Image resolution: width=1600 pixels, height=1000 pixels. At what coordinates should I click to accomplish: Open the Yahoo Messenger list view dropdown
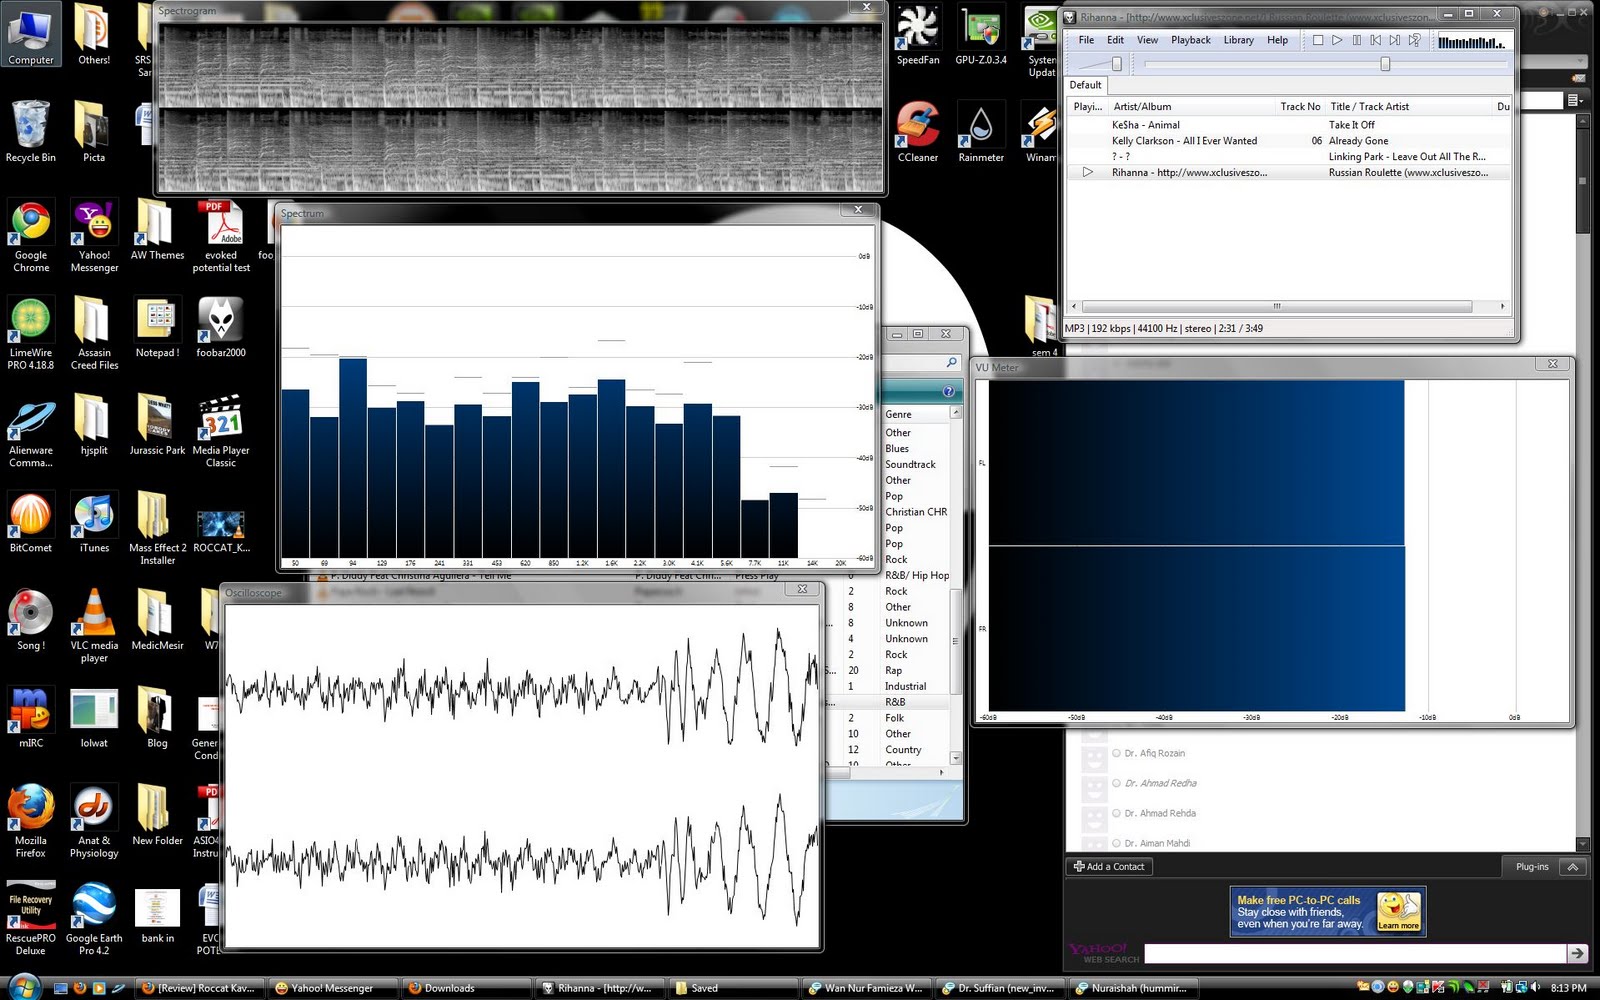click(x=1575, y=100)
